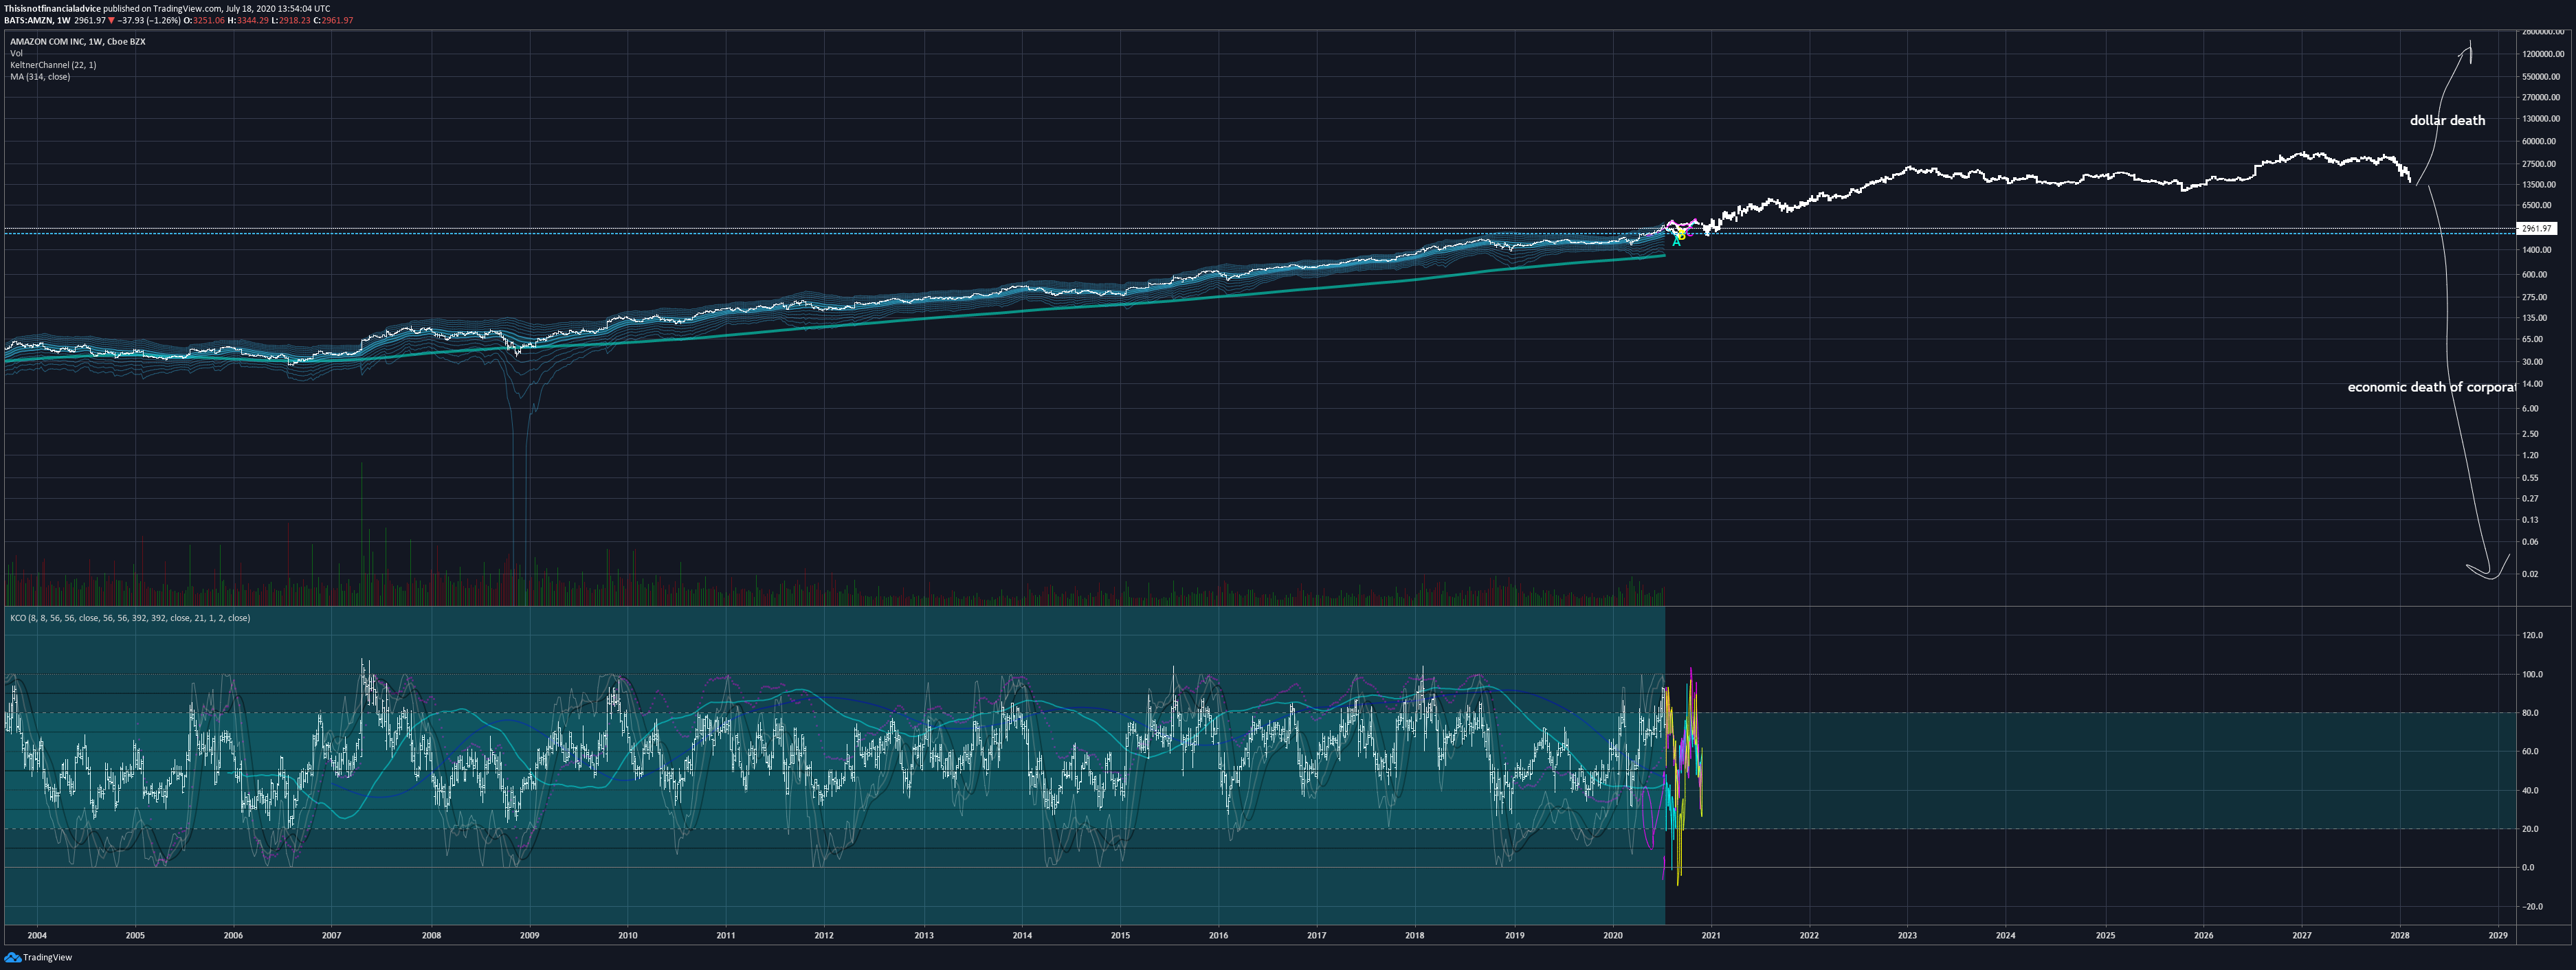The image size is (2576, 970).
Task: Click the 2023 label on time axis
Action: tap(1907, 936)
